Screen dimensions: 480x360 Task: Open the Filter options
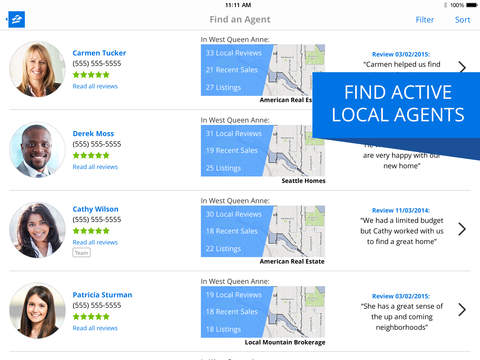(424, 20)
